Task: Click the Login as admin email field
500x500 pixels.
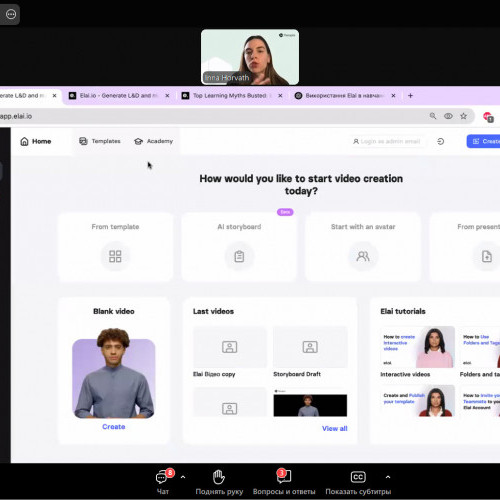Action: [387, 141]
